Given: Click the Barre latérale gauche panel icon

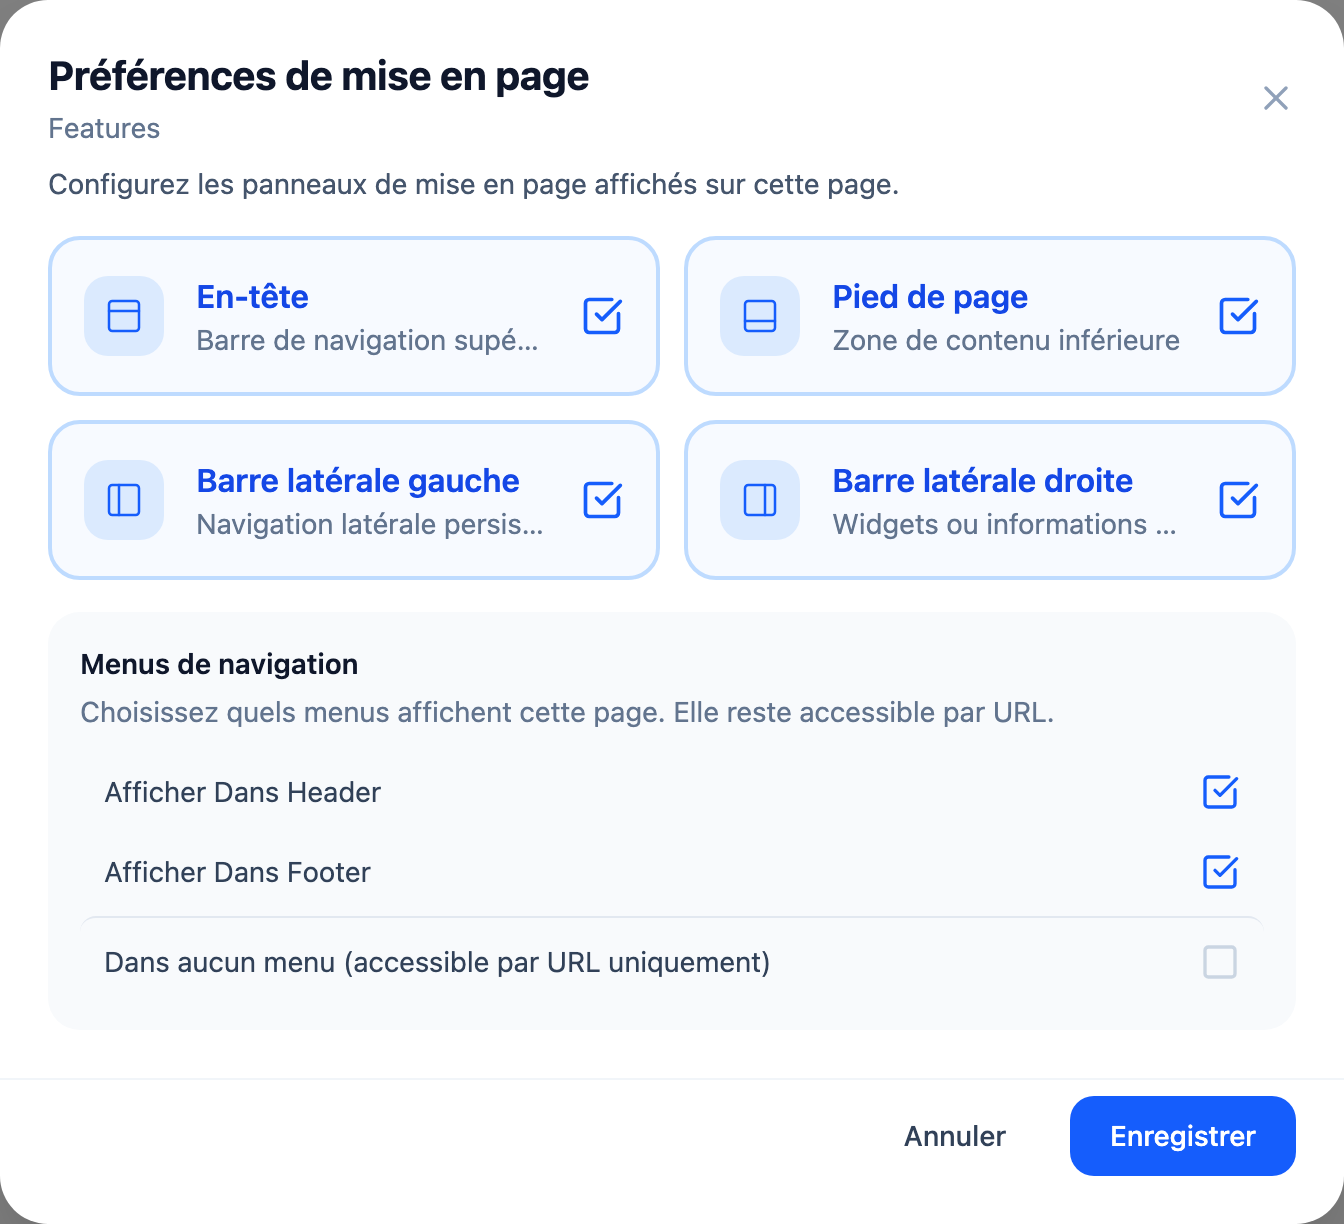Looking at the screenshot, I should [124, 500].
